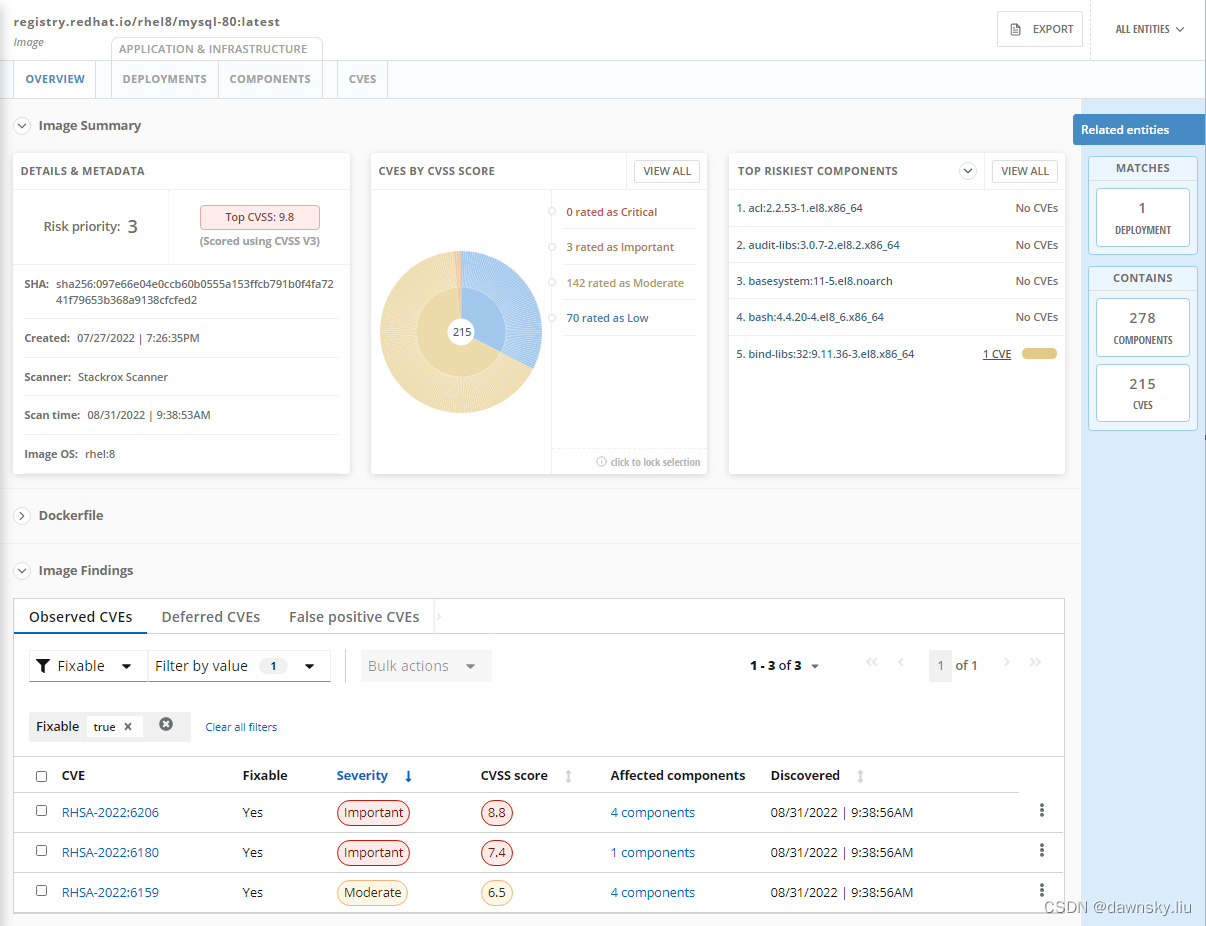Sort by Severity arrow icon
This screenshot has height=926, width=1206.
tap(408, 776)
